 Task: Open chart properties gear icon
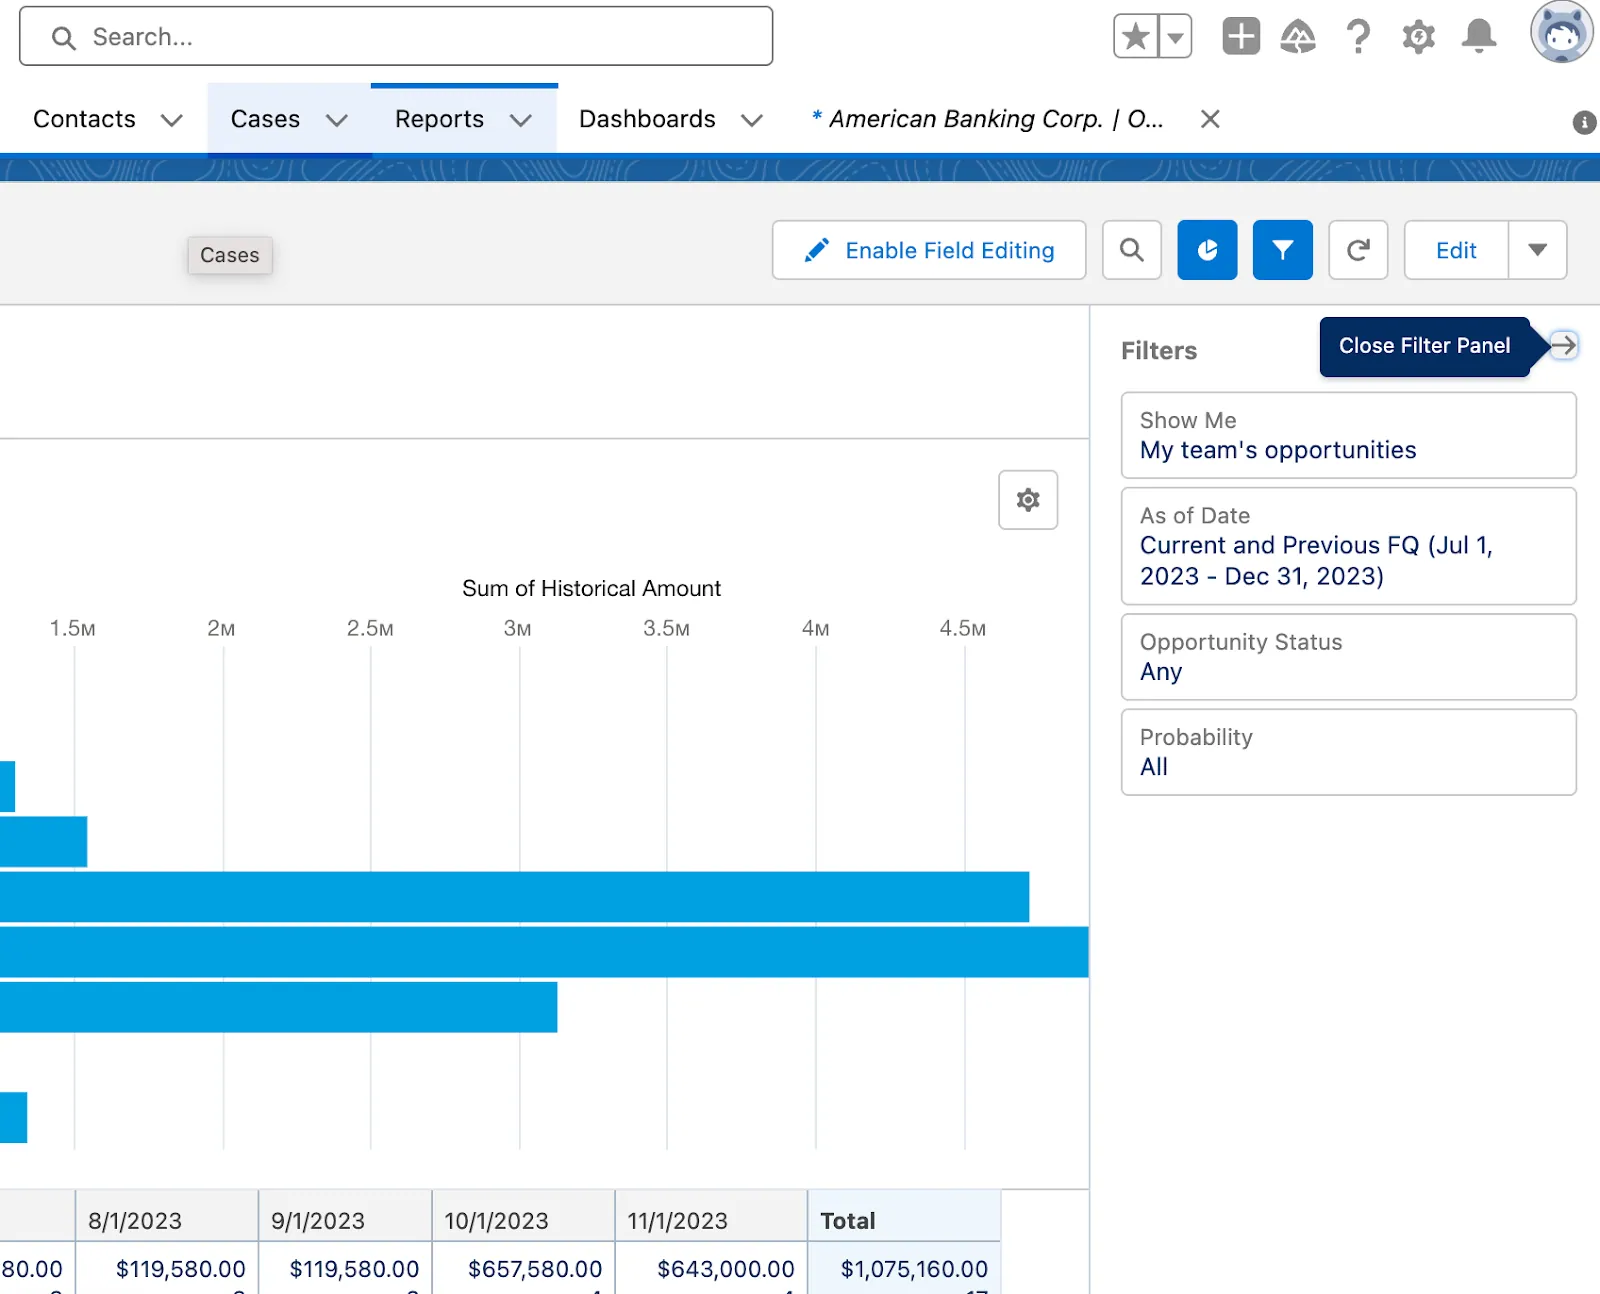1028,500
